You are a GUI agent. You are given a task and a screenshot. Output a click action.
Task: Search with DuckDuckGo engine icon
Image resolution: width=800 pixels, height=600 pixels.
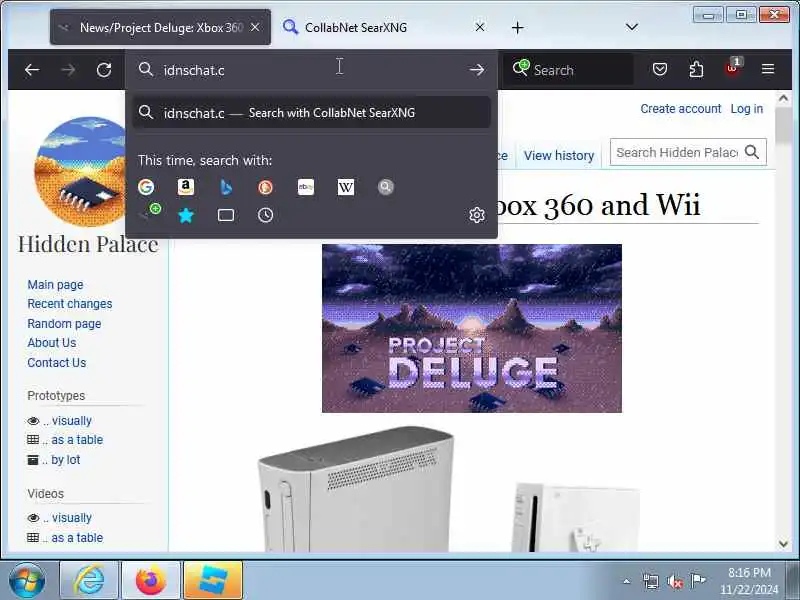click(x=265, y=187)
